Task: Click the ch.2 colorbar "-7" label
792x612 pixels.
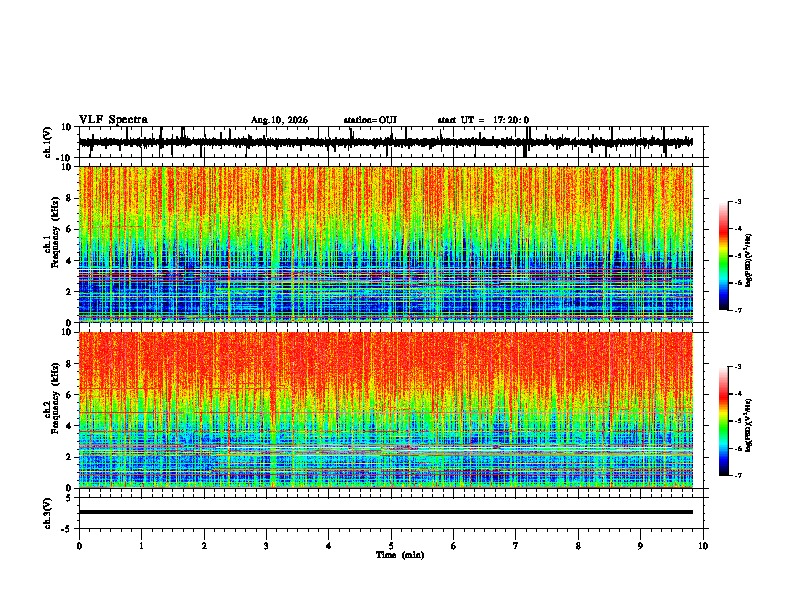Action: tap(737, 476)
